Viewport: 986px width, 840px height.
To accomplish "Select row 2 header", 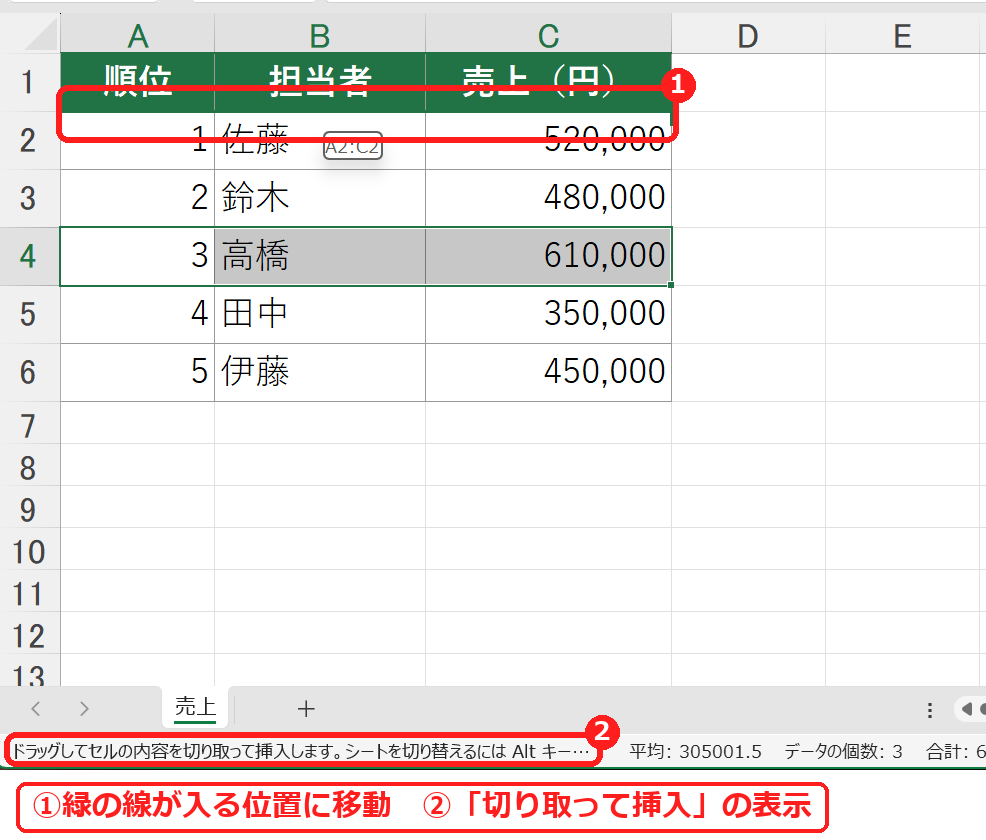I will [x=29, y=140].
